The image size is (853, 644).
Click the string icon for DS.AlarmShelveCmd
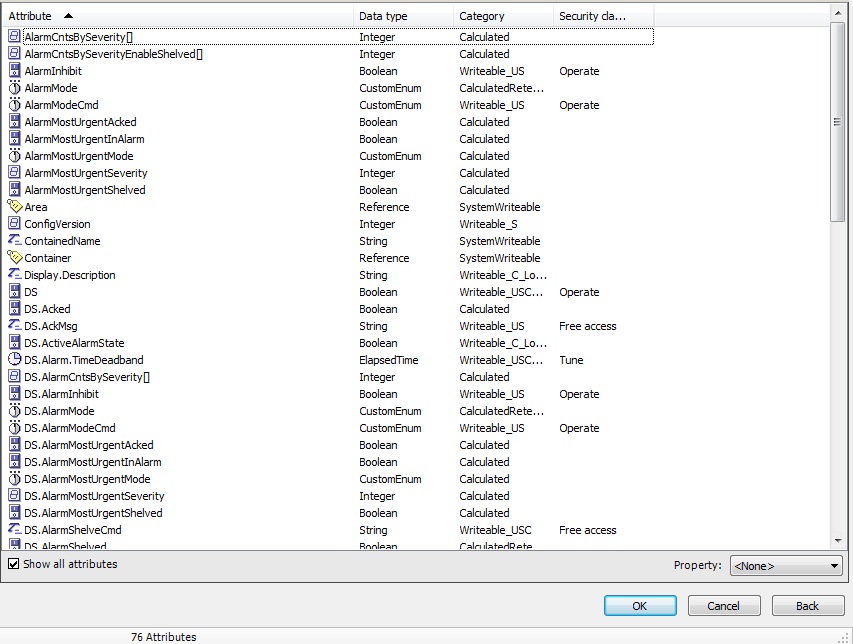[x=15, y=530]
